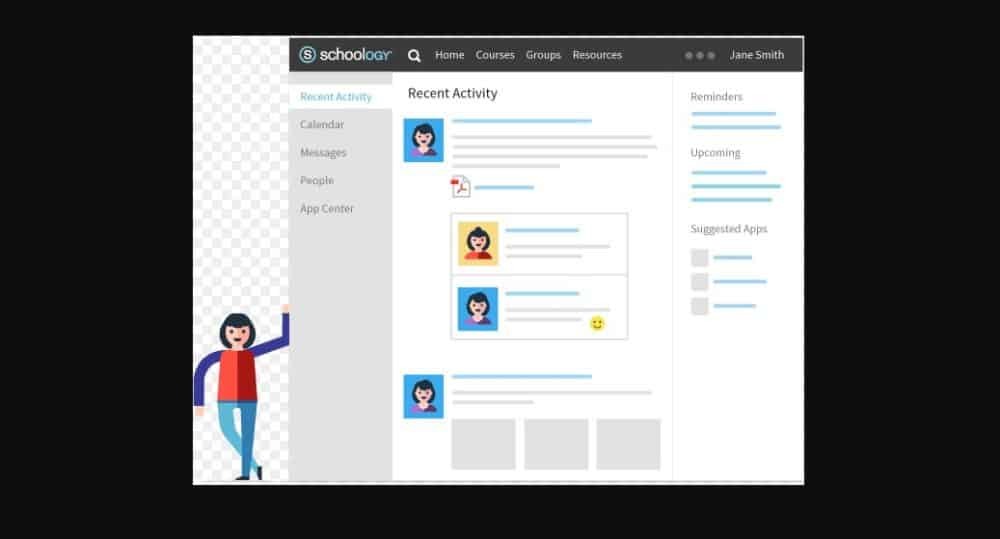Viewport: 1000px width, 539px height.
Task: Click the three dots in header
Action: coord(700,56)
